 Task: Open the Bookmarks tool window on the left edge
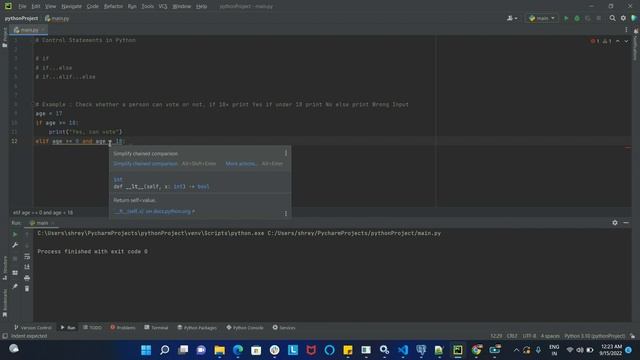click(x=4, y=302)
